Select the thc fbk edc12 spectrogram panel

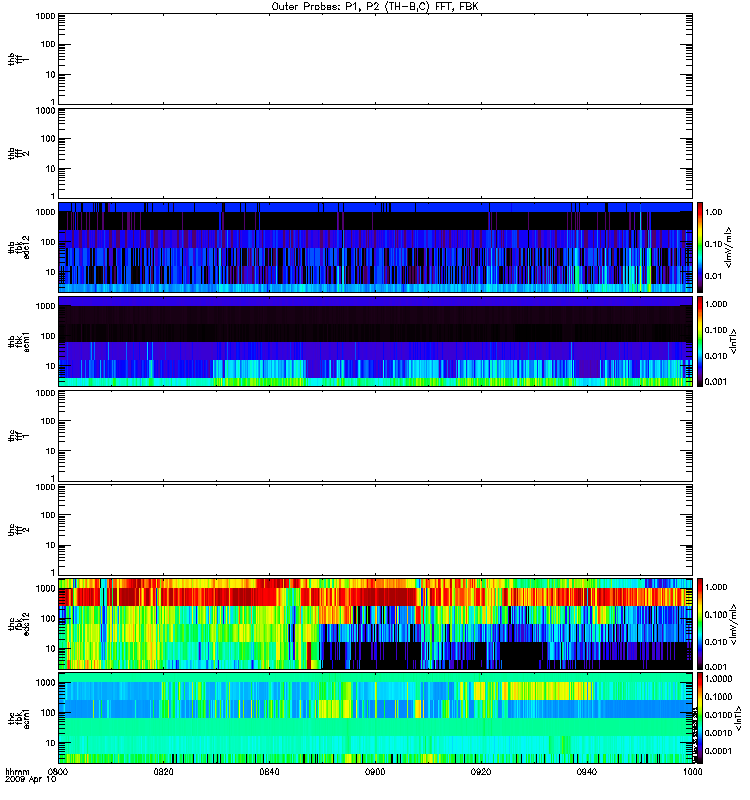(375, 624)
